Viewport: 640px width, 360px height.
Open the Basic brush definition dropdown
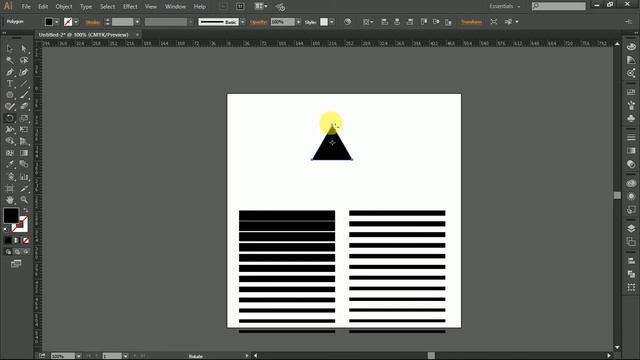(243, 22)
